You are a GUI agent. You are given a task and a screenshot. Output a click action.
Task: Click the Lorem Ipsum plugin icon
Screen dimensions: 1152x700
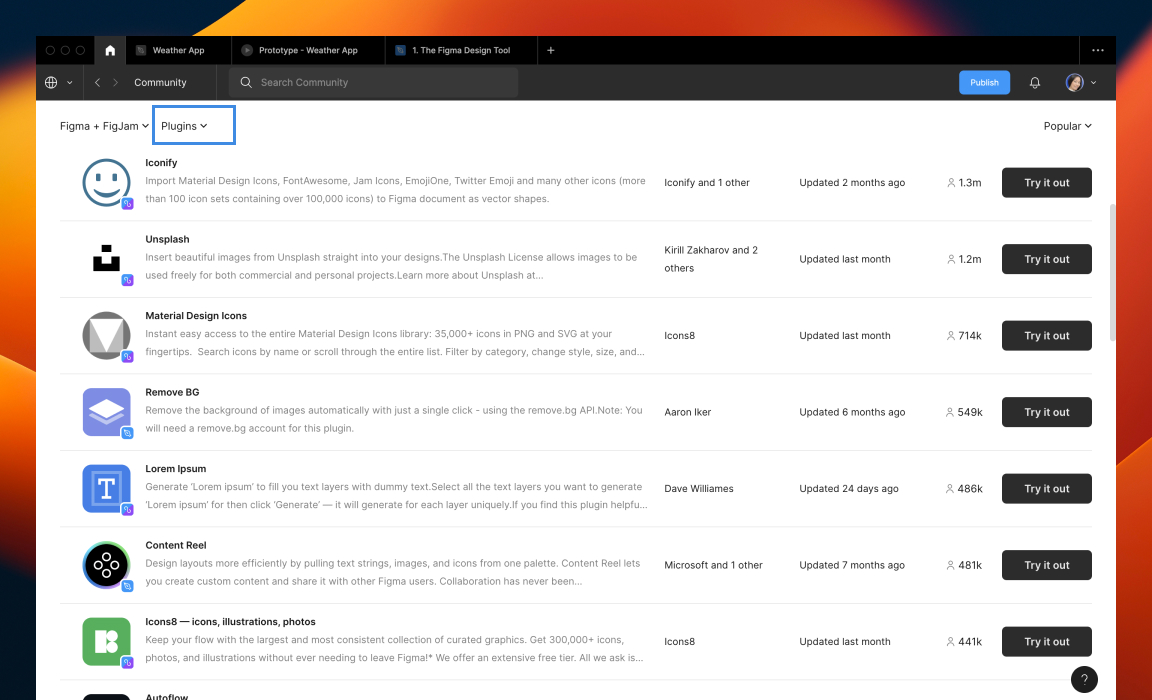tap(107, 488)
